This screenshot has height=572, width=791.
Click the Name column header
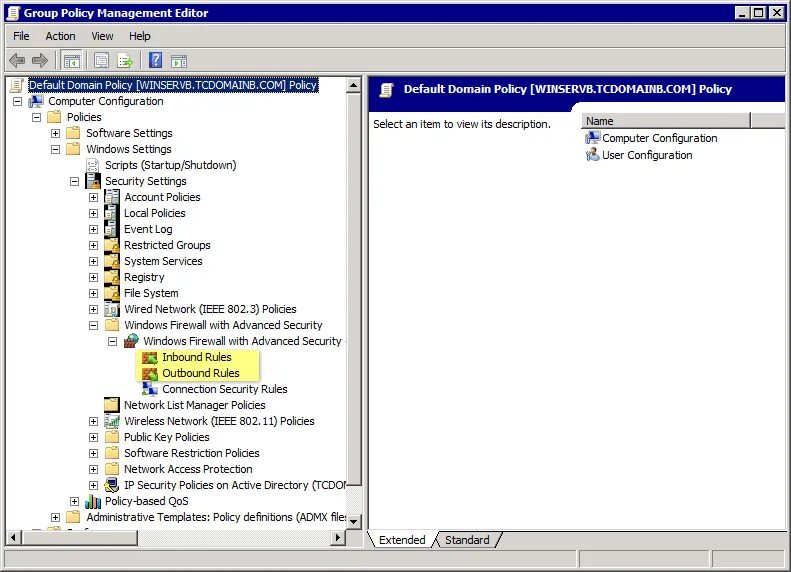point(666,121)
